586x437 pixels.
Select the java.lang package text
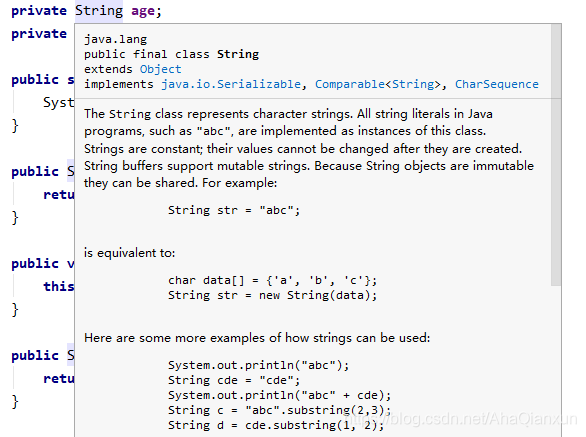(x=115, y=39)
